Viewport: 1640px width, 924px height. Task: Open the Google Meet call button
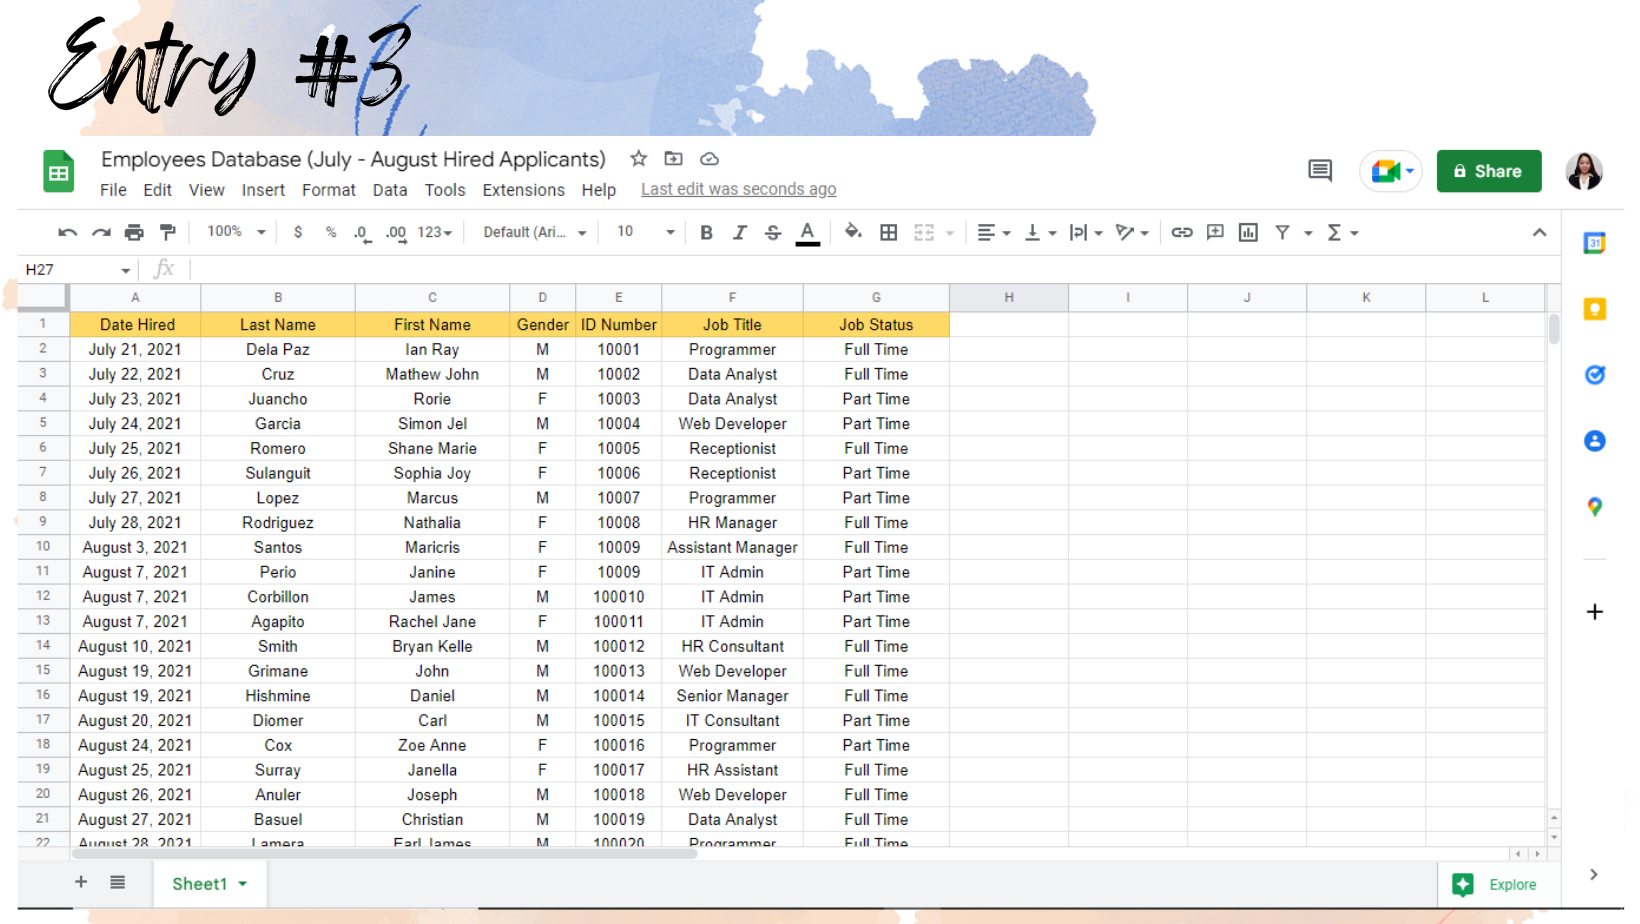(1391, 171)
